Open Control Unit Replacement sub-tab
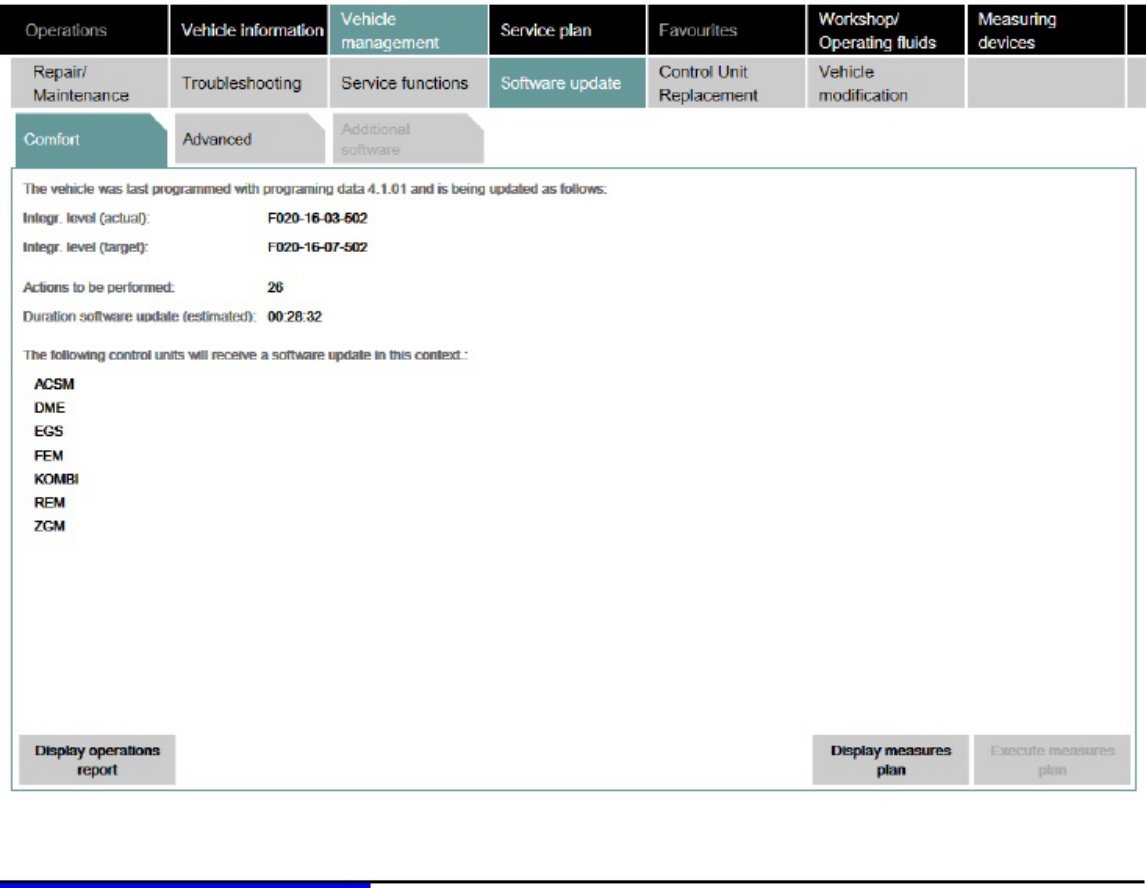Image resolution: width=1146 pixels, height=888 pixels. [x=726, y=83]
